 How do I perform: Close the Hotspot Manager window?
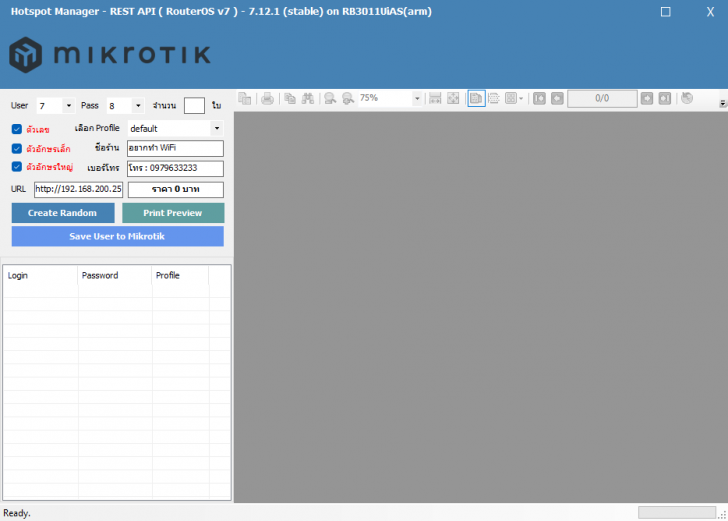click(710, 12)
